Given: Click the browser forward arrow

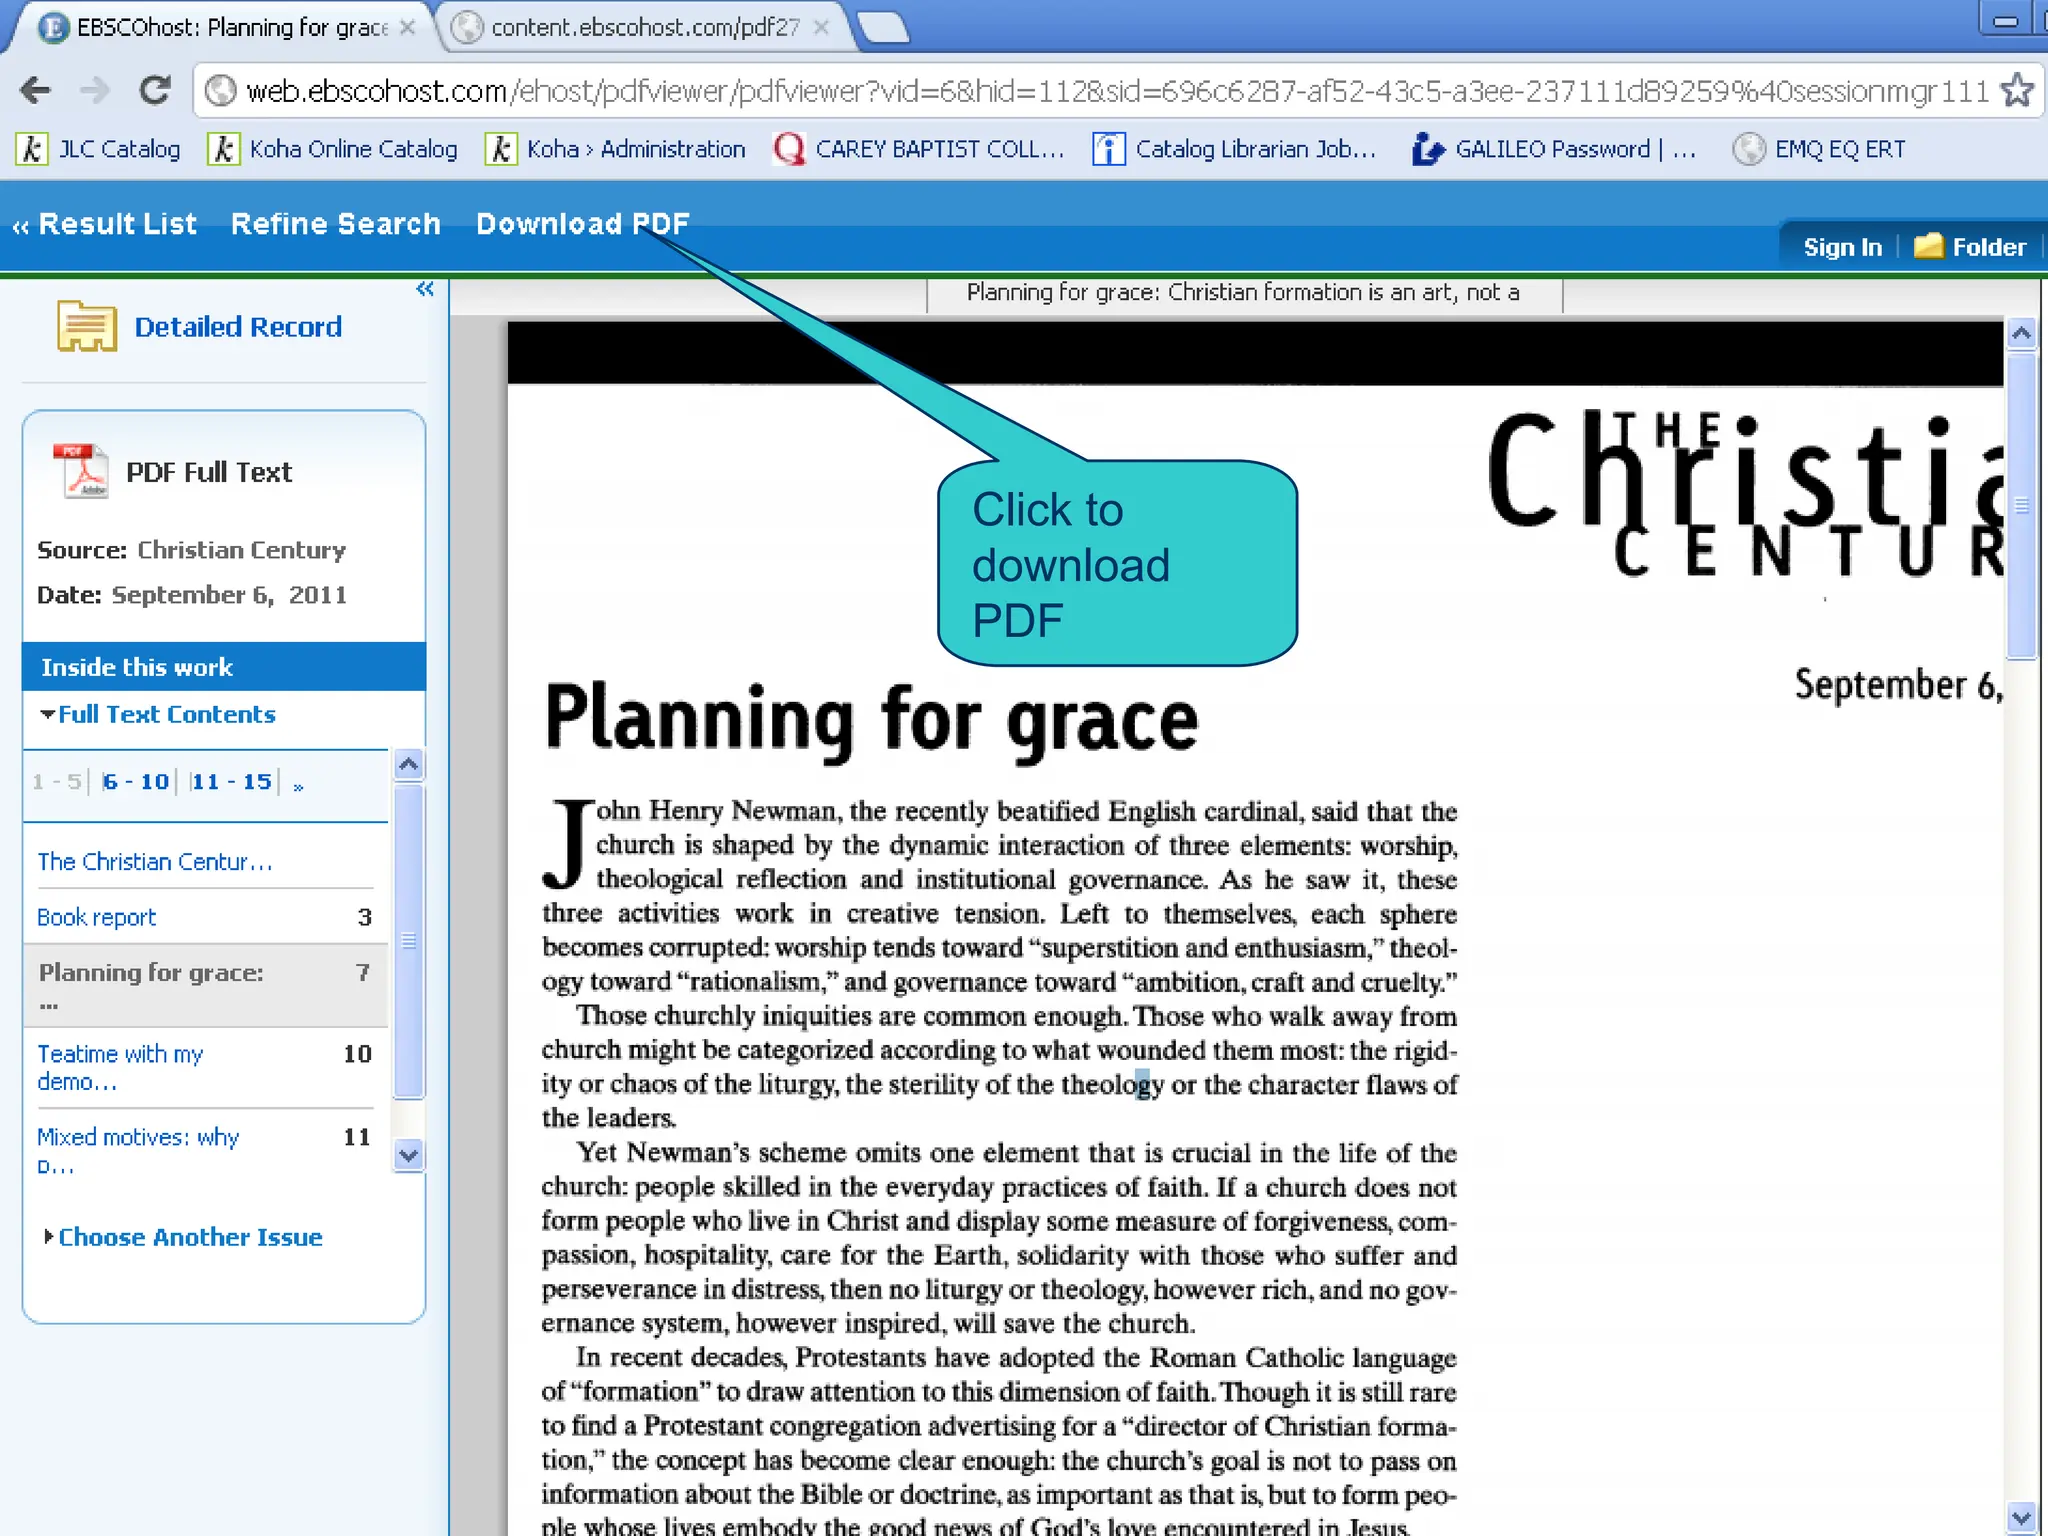Looking at the screenshot, I should [x=95, y=91].
